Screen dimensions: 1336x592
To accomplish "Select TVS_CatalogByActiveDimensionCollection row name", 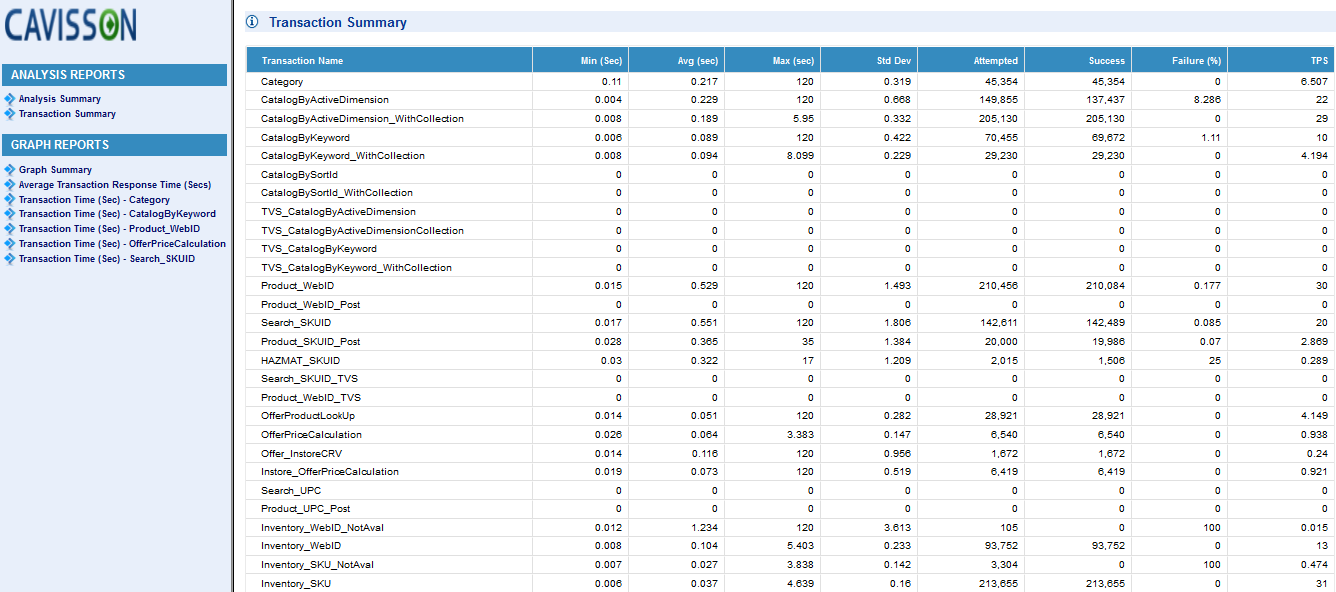I will [362, 230].
